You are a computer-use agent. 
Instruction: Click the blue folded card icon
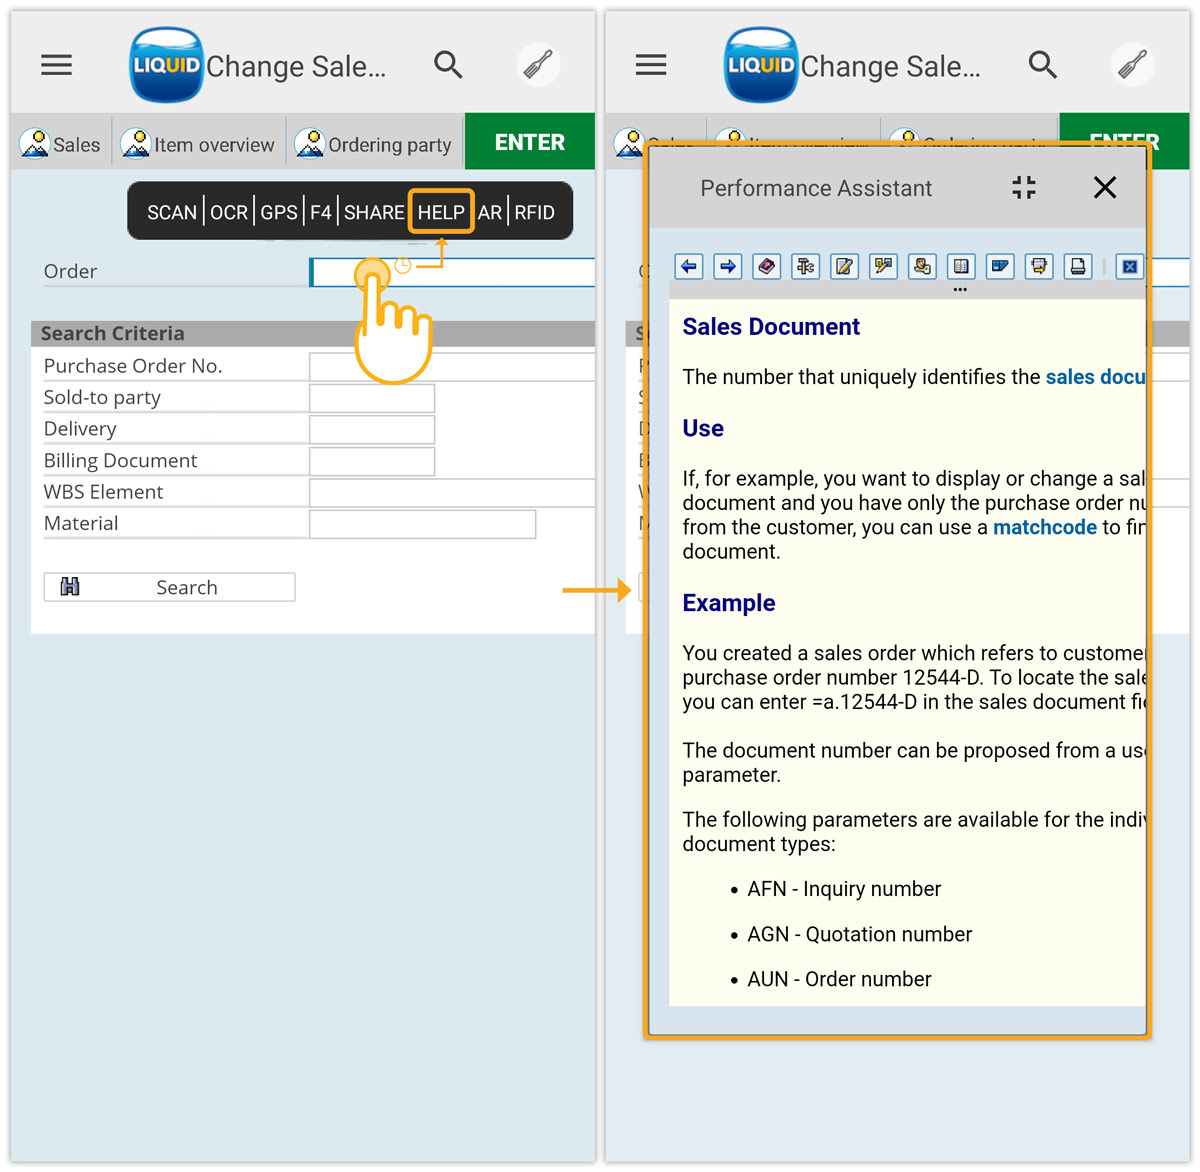[x=1000, y=267]
